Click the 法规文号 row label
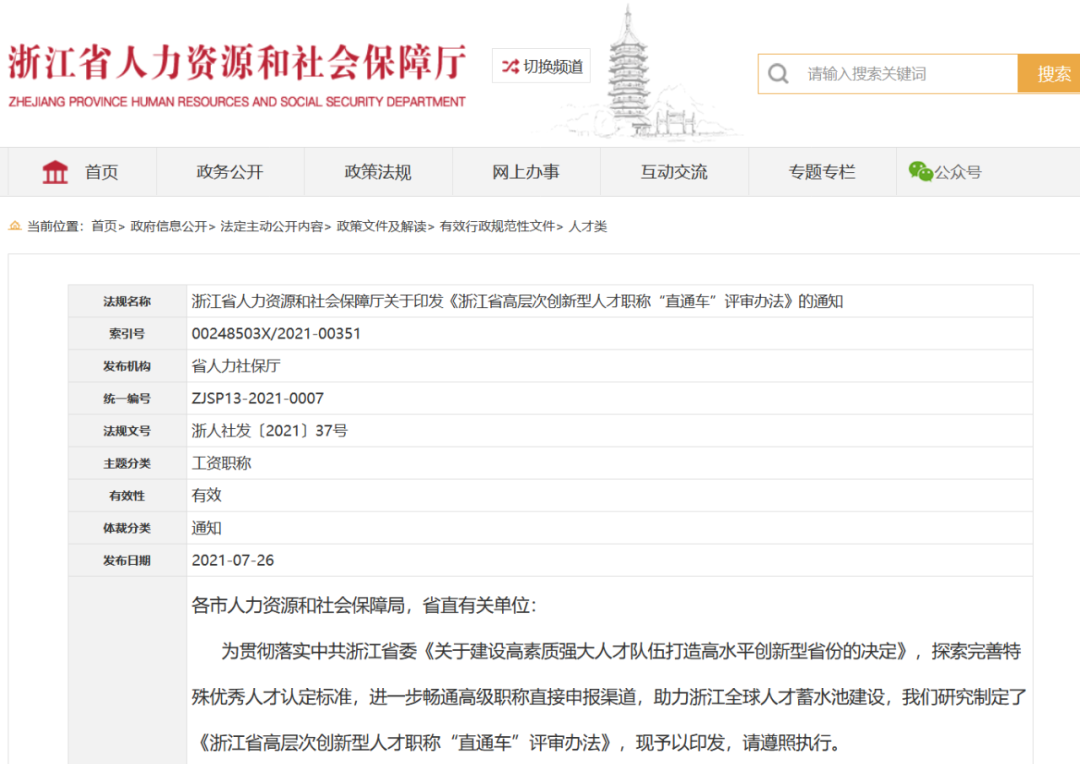The image size is (1080, 764). pos(127,431)
